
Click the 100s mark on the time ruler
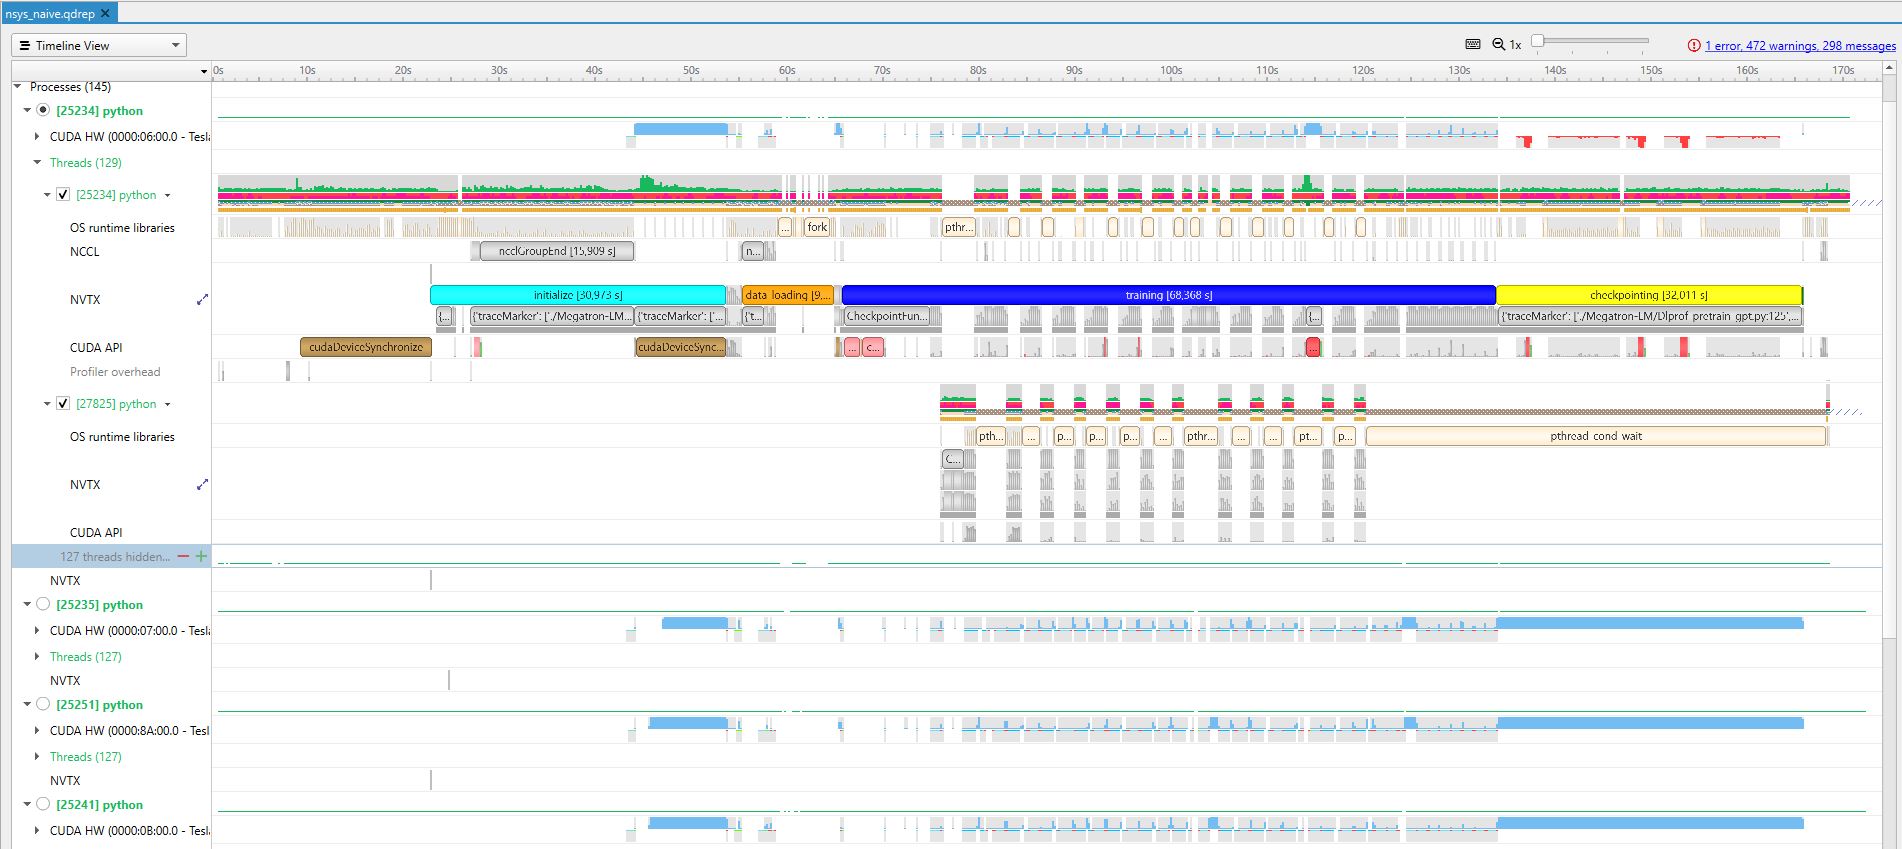click(1171, 70)
